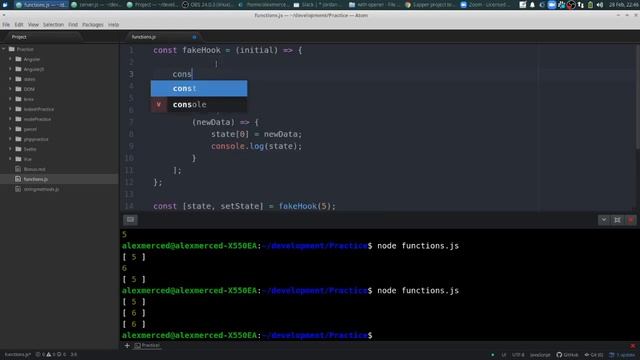Open the Selection menu
The height and width of the screenshot is (360, 640).
(x=53, y=25)
